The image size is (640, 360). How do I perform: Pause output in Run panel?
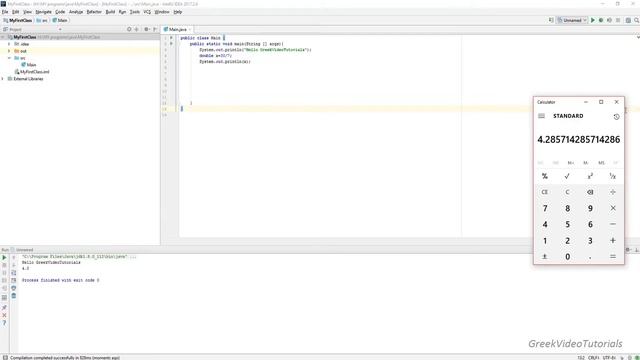(4, 273)
